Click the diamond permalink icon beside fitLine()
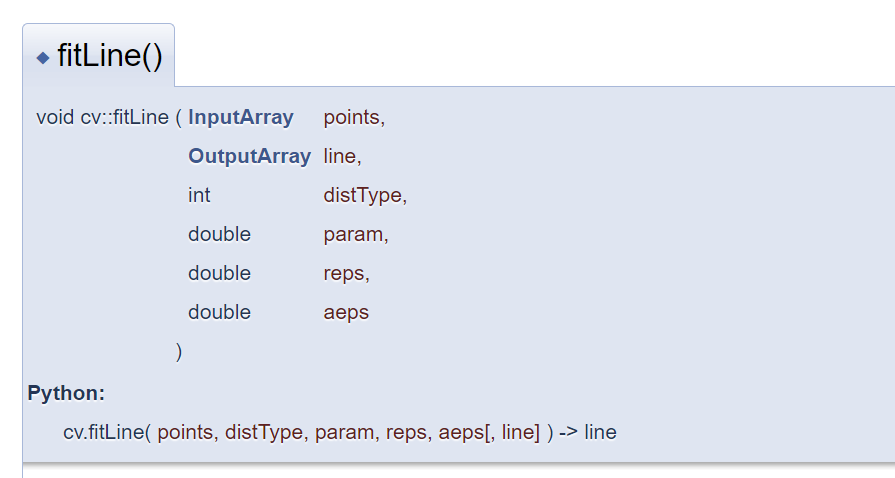 [x=43, y=58]
